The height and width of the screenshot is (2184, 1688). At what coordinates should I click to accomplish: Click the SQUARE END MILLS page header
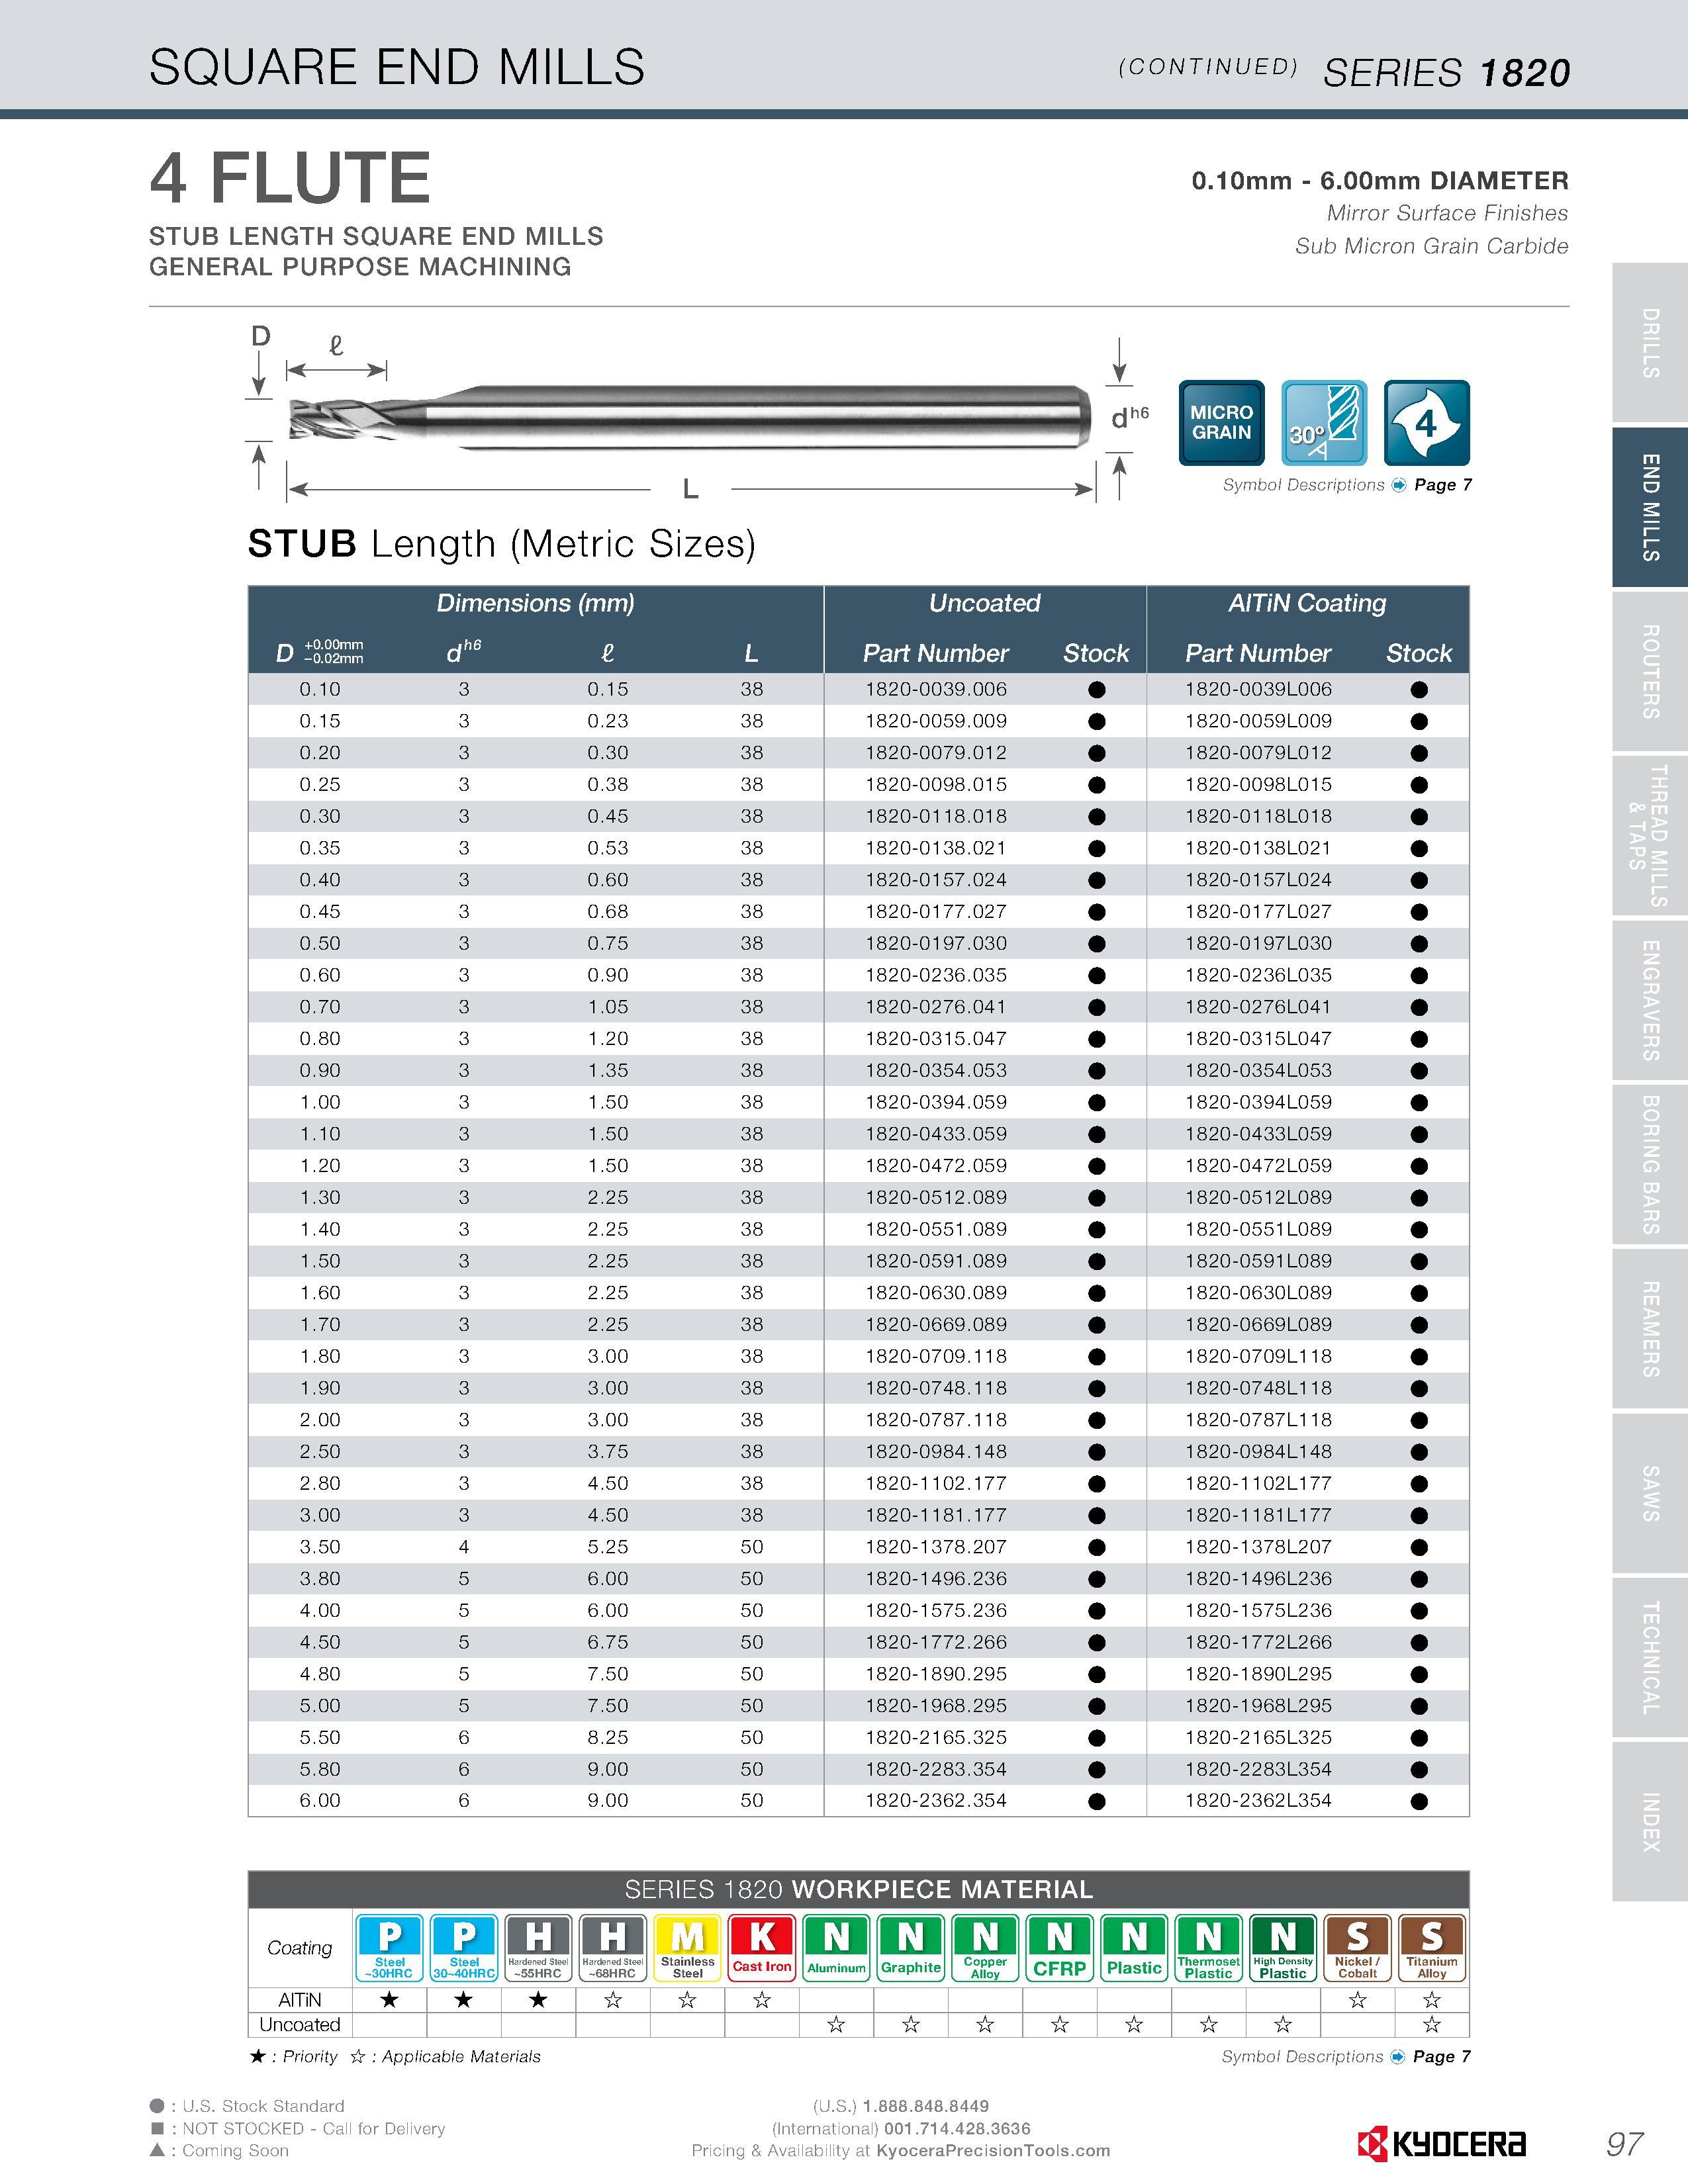coord(397,67)
